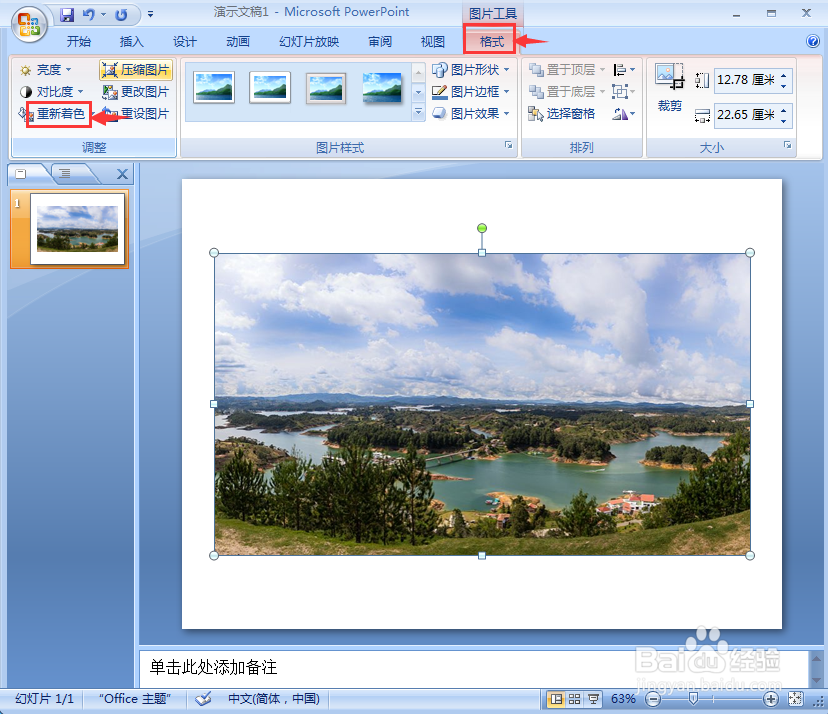Screen dimensions: 828x714
Task: Switch to the outline pane tab
Action: (65, 174)
